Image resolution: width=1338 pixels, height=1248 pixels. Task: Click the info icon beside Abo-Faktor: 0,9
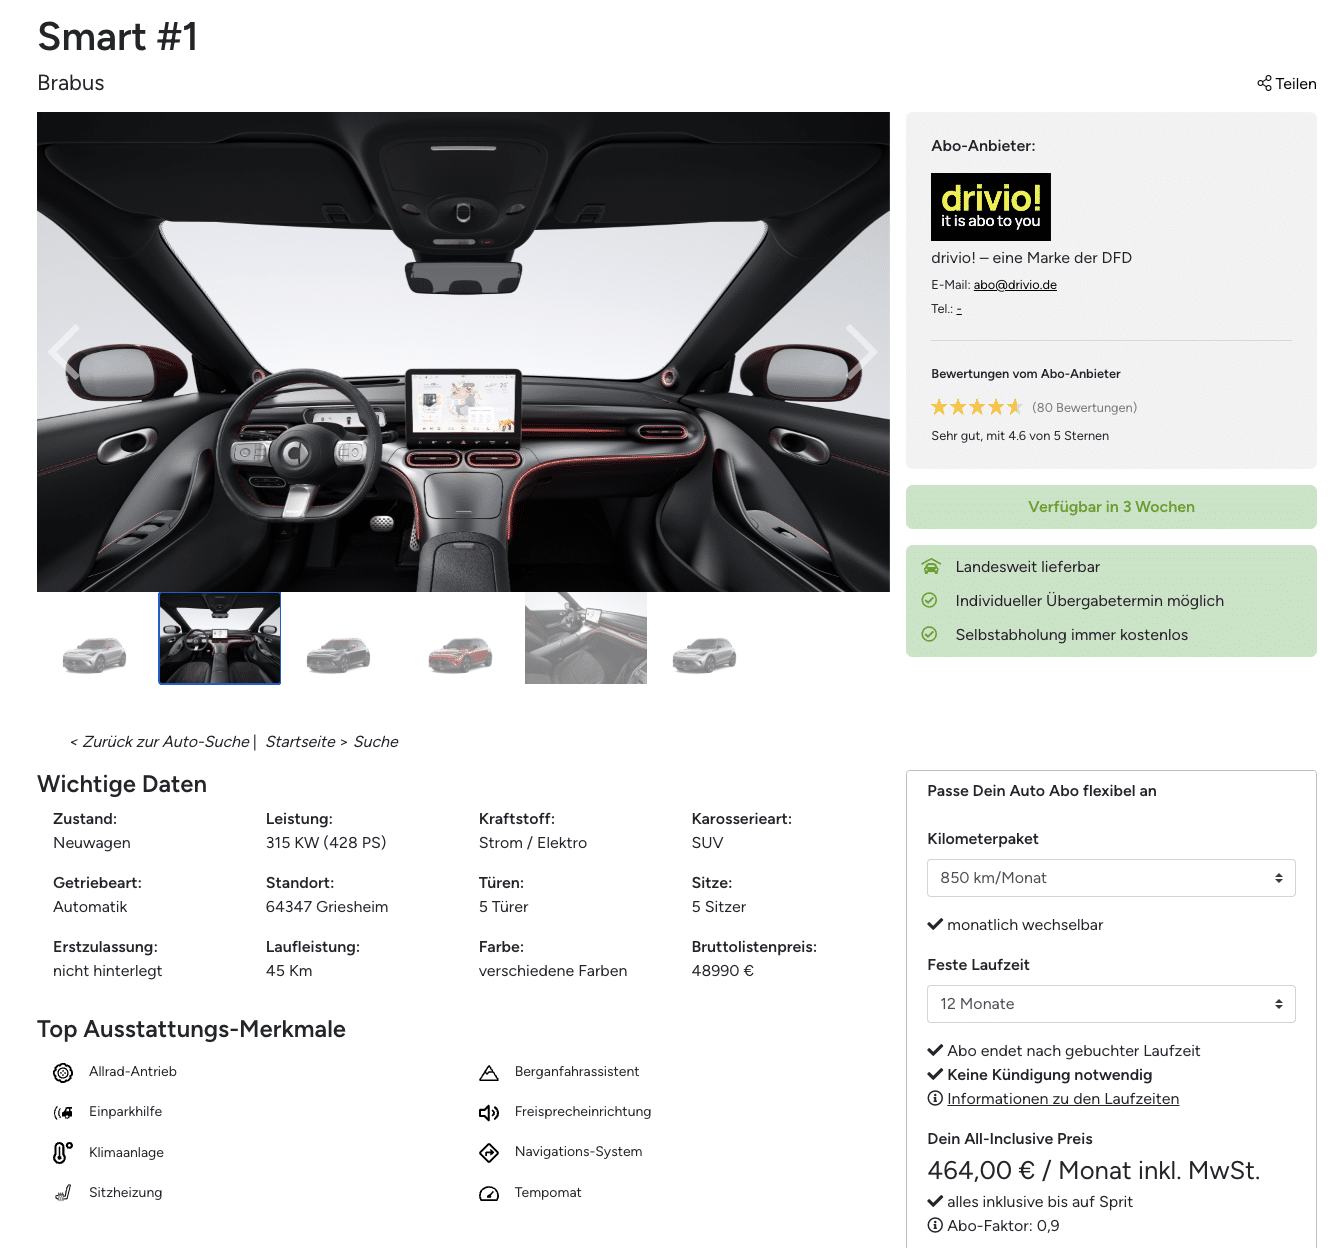[x=935, y=1225]
